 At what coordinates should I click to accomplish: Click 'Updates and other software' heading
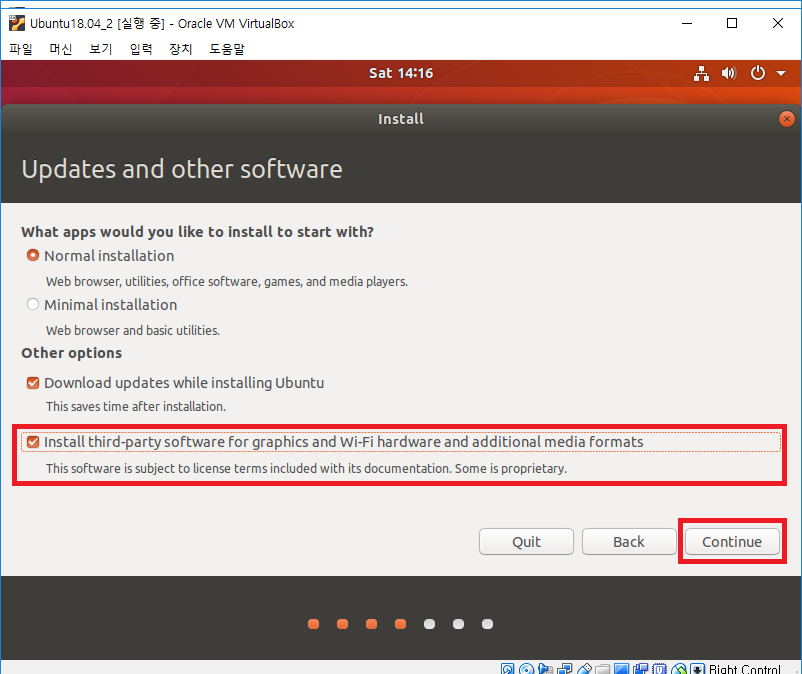click(182, 169)
